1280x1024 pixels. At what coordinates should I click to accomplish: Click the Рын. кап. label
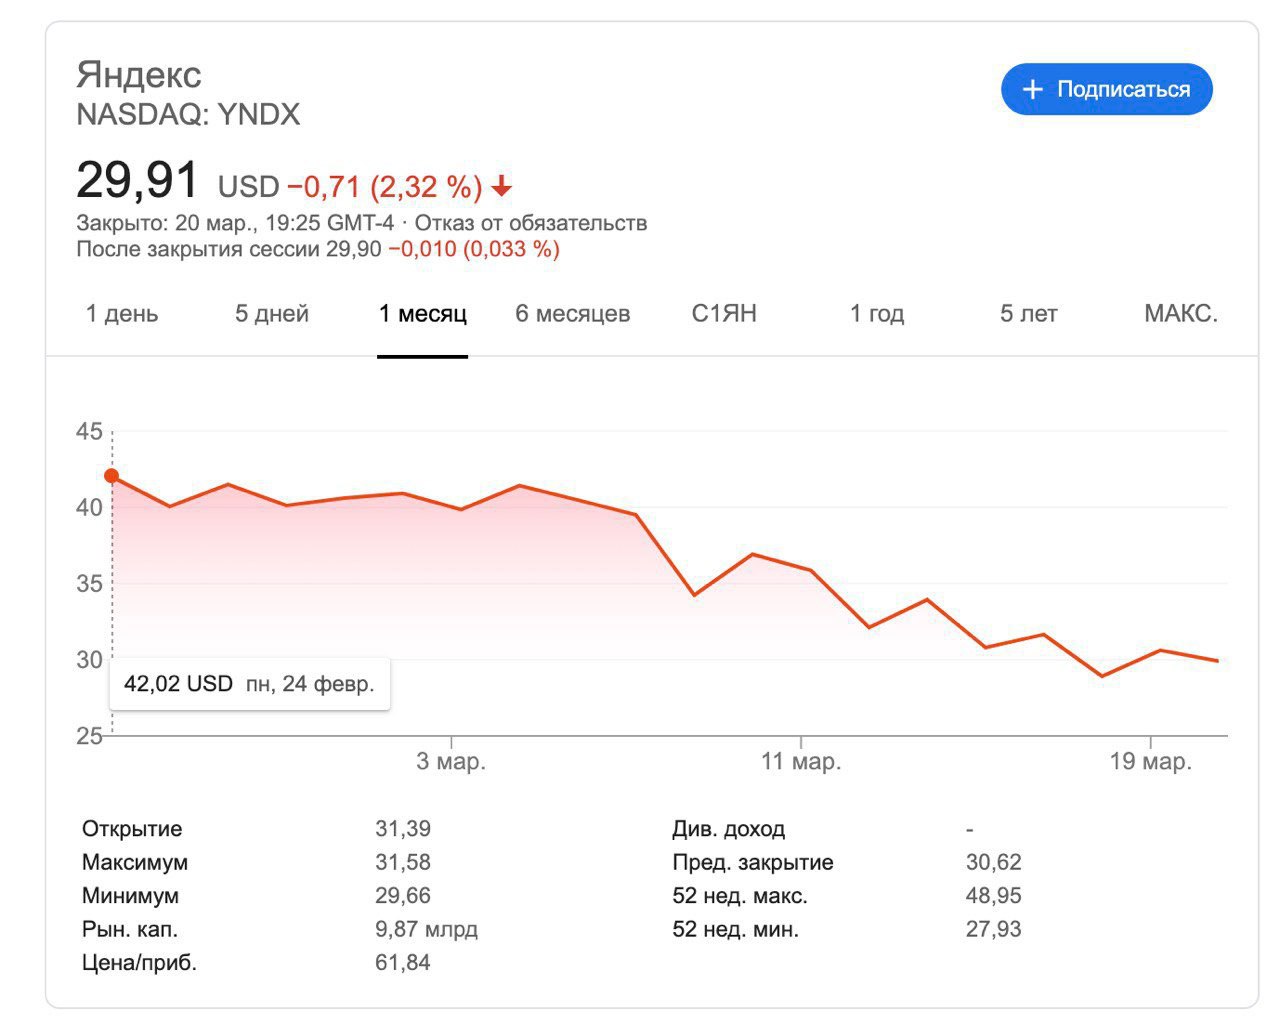[130, 929]
